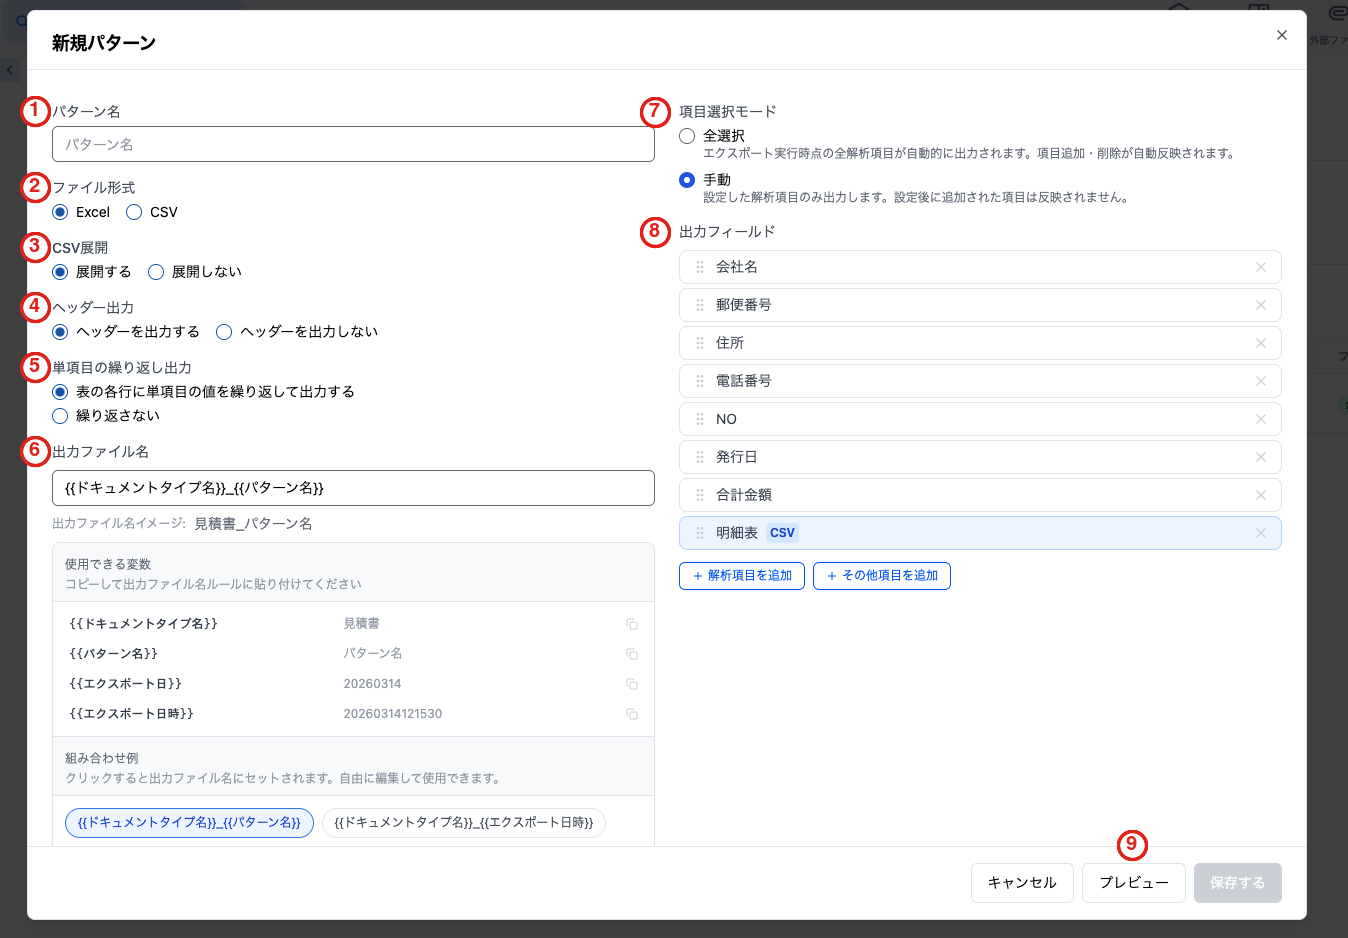1348x938 pixels.
Task: Copy the {{エクスポート日}} variable
Action: tap(632, 684)
